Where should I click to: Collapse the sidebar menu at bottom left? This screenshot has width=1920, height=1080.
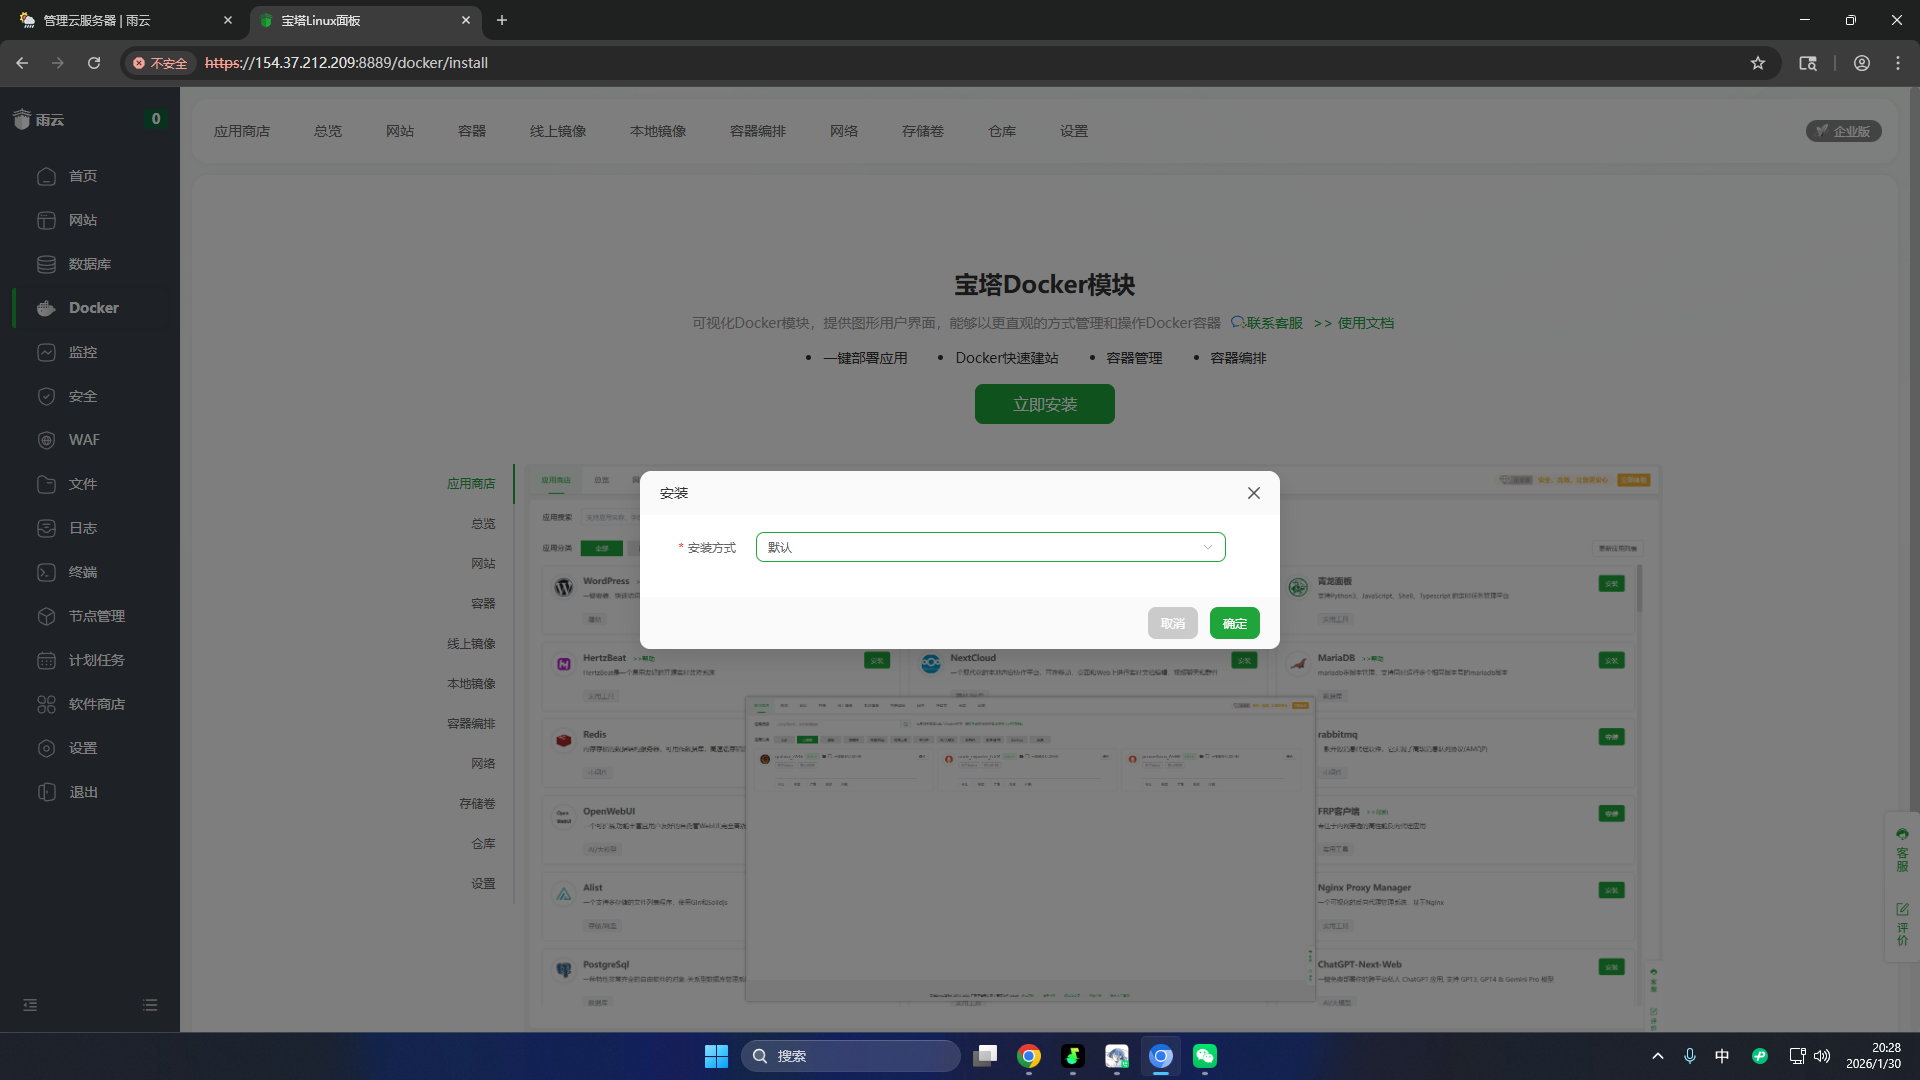(30, 1005)
